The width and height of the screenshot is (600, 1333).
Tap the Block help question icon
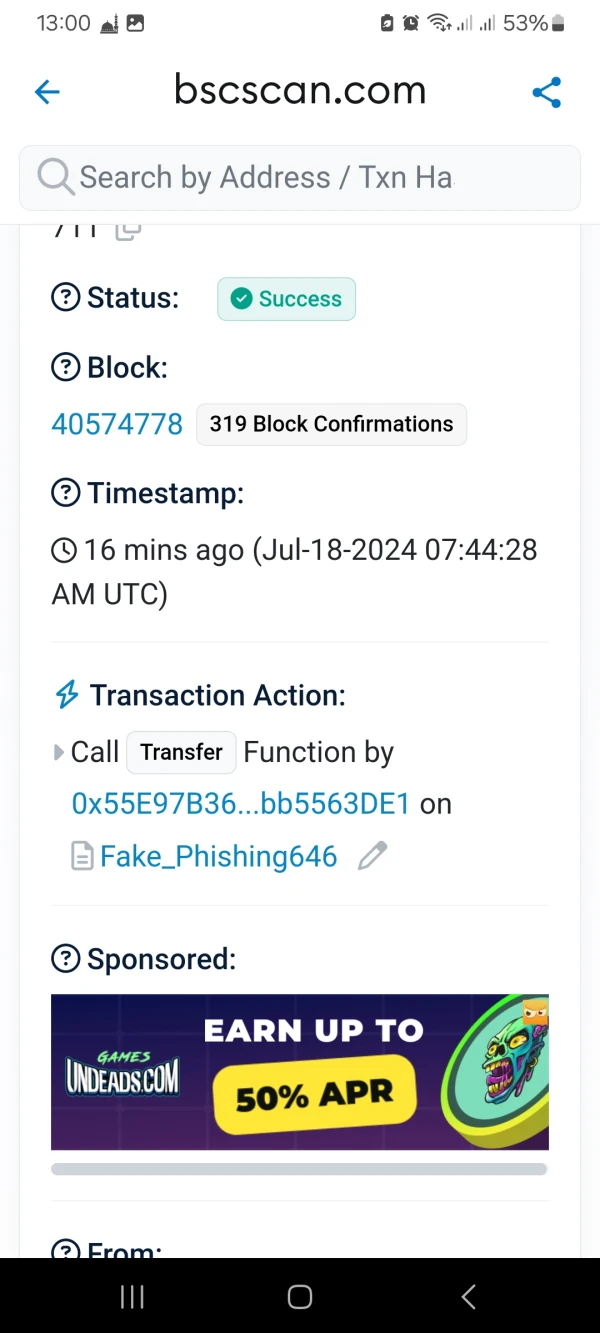point(65,368)
